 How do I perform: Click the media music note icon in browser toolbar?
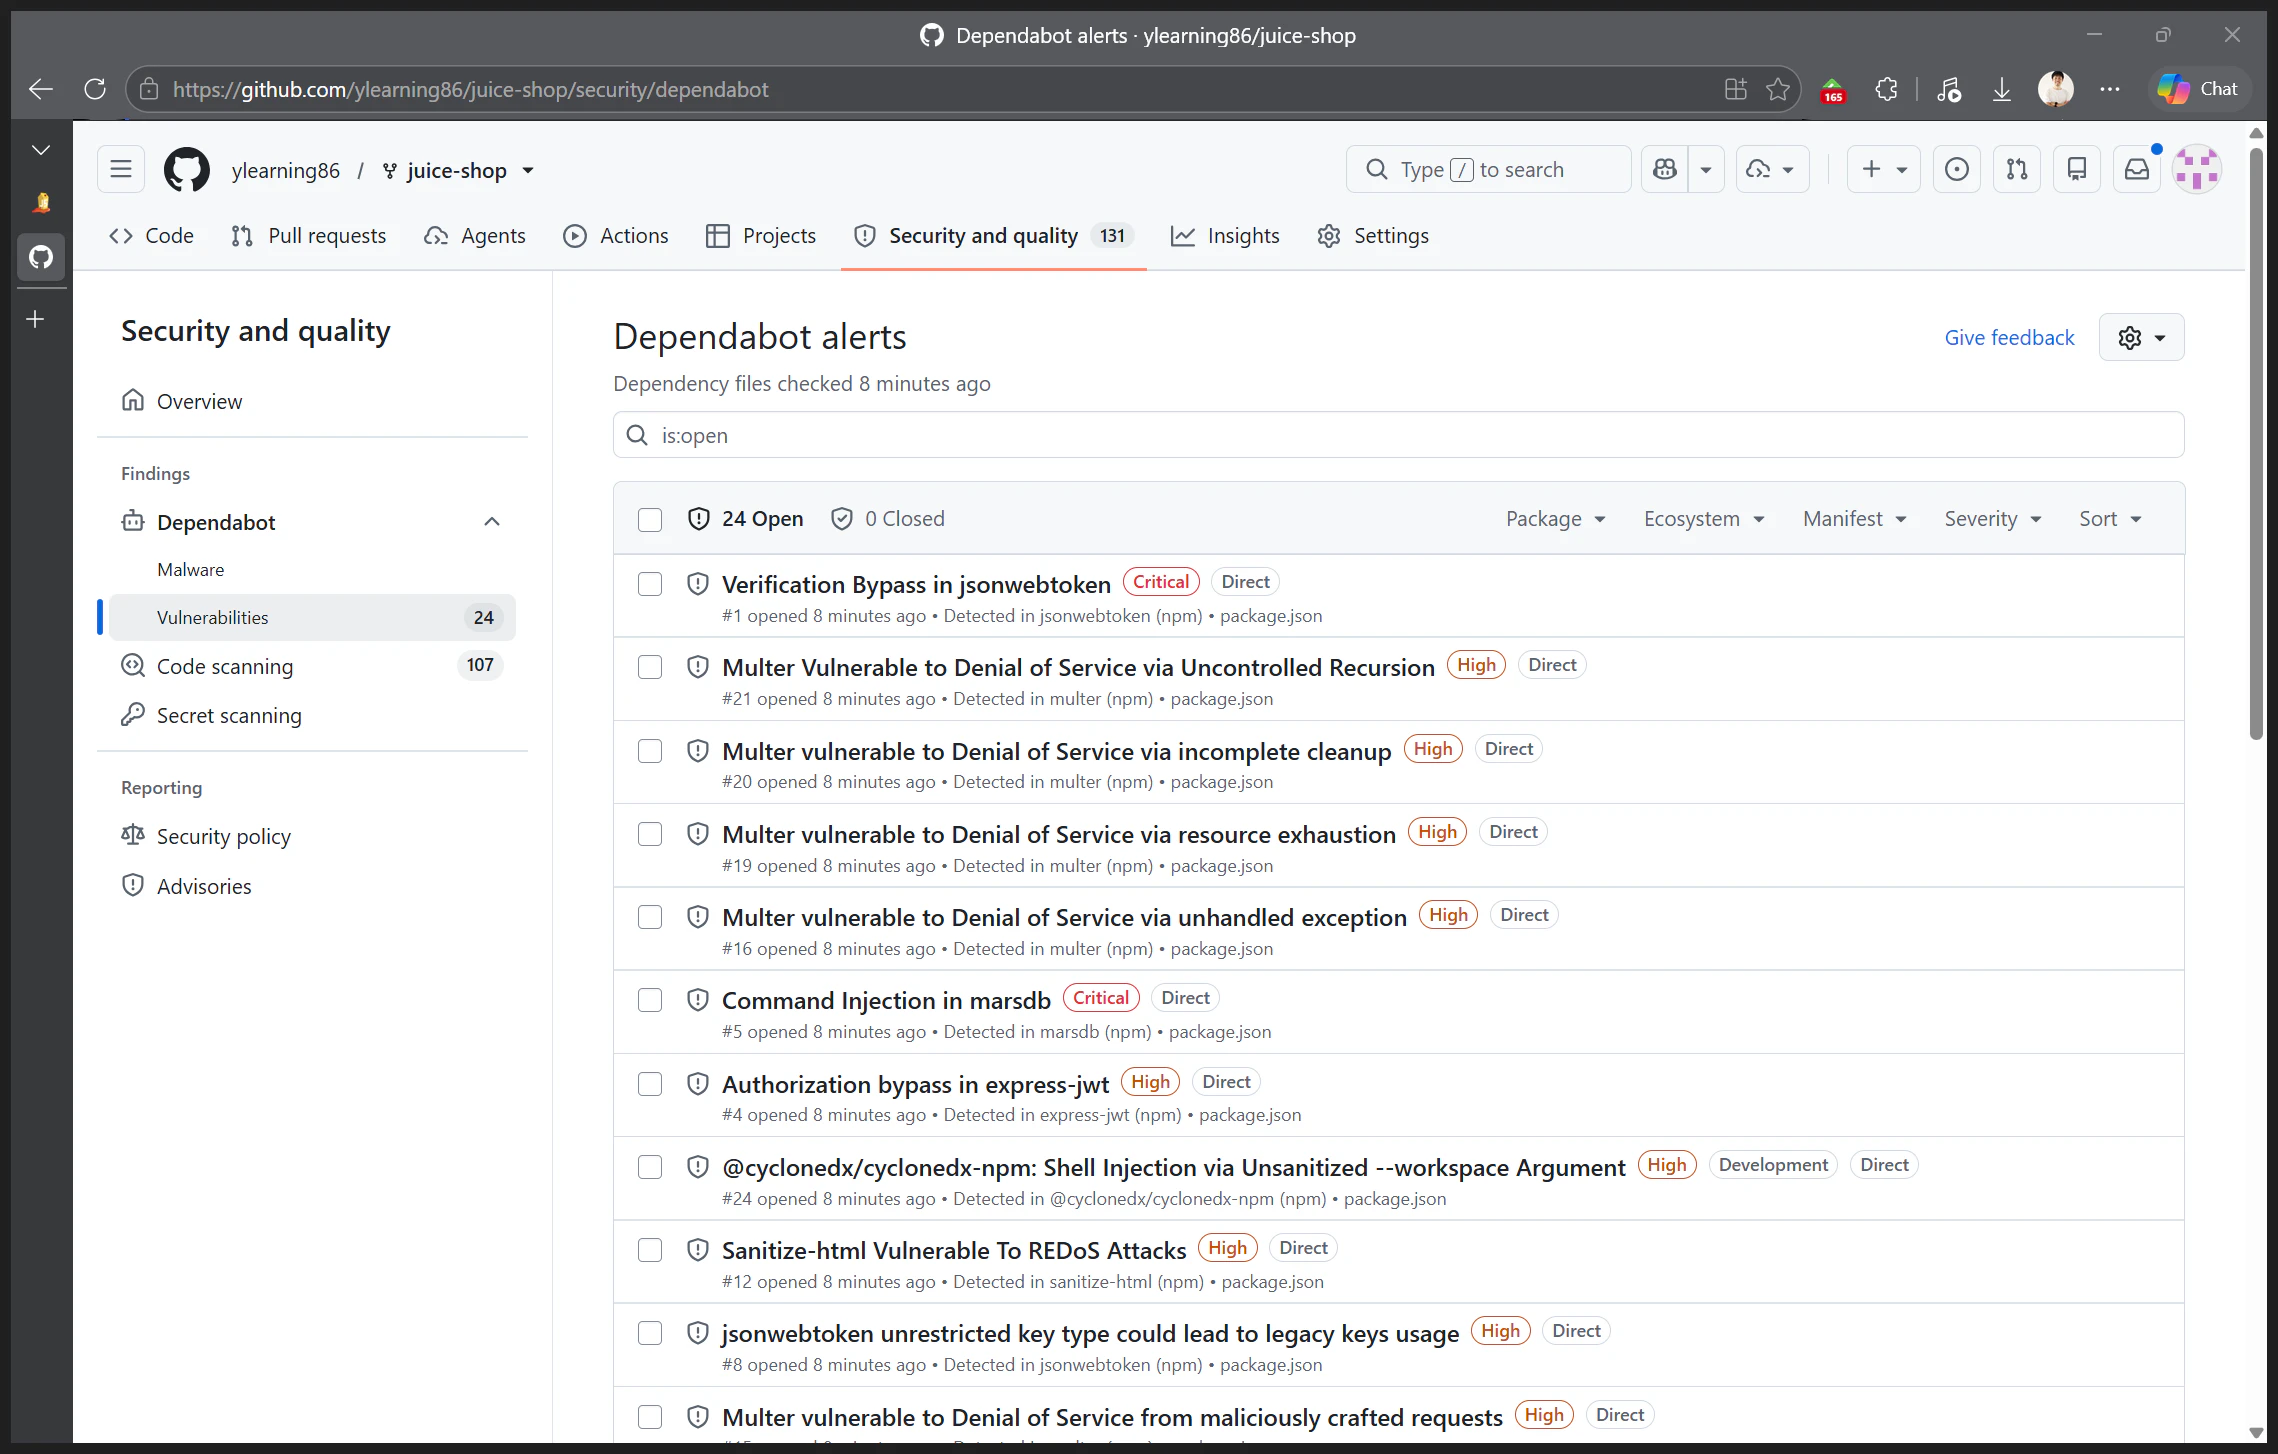[x=1948, y=89]
